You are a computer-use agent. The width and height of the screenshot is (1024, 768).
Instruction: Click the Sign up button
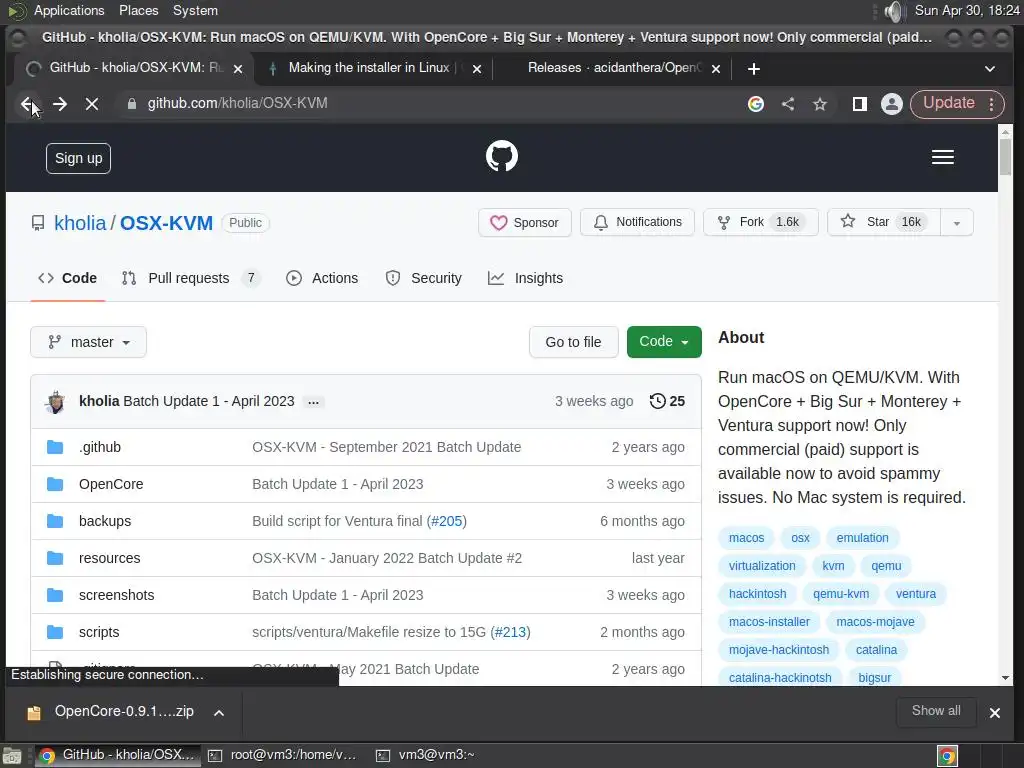coord(78,159)
